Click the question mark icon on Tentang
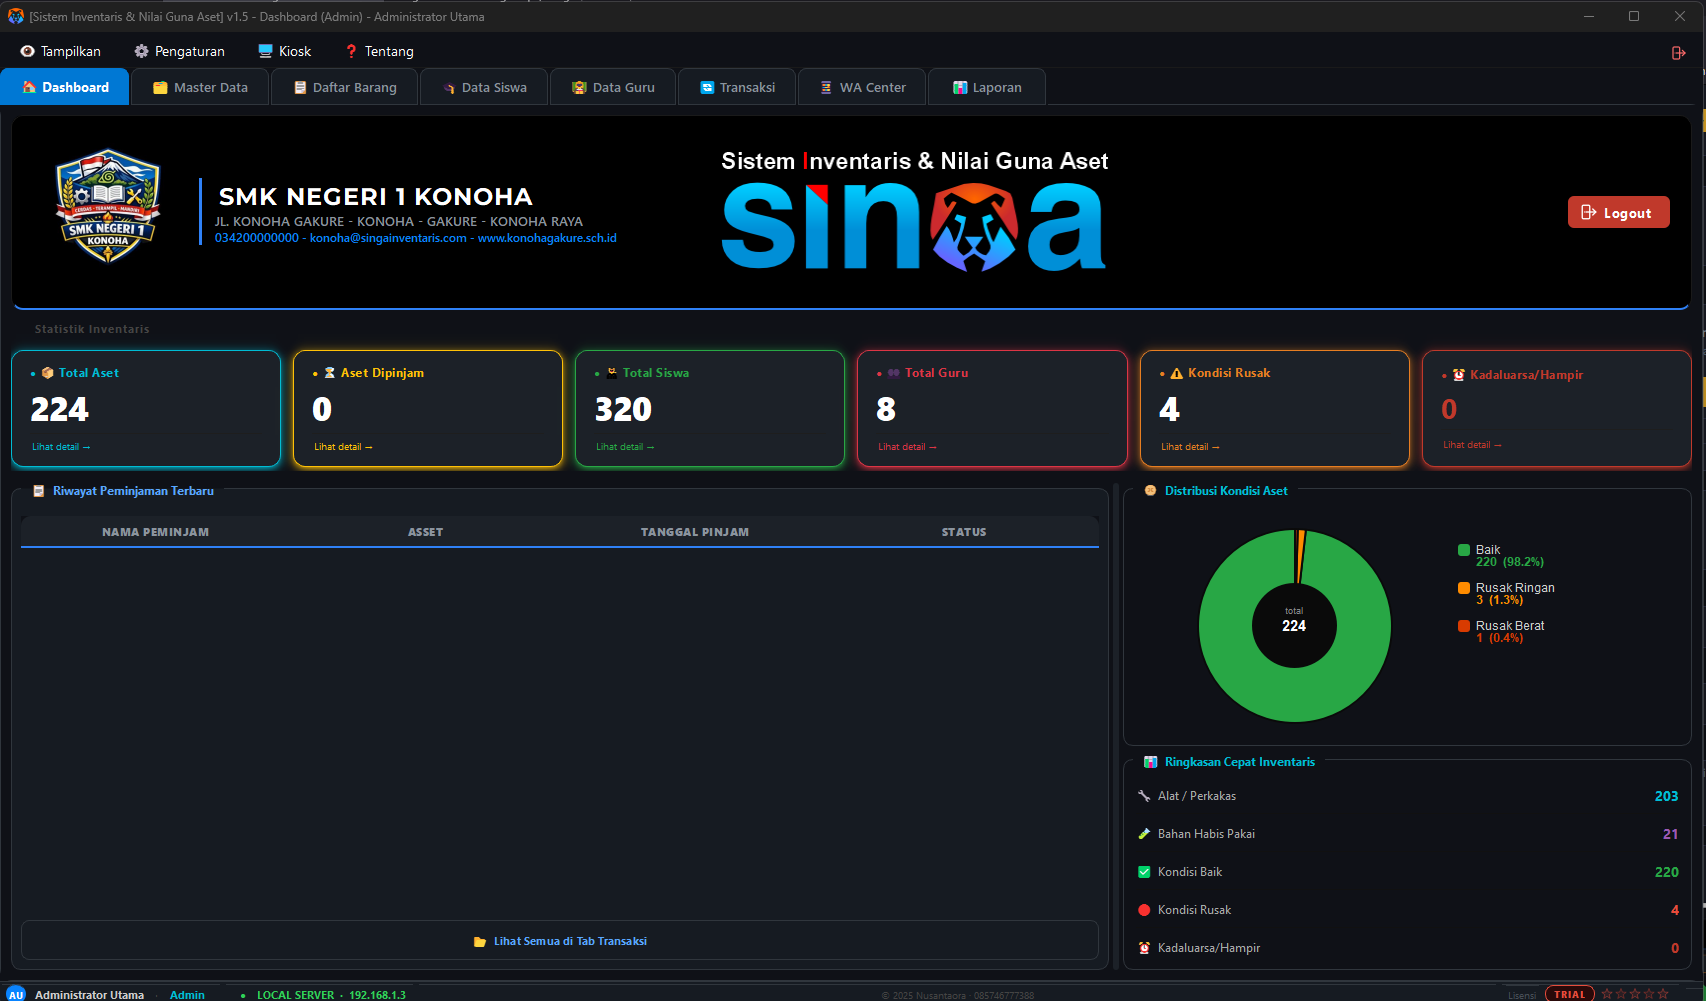The image size is (1706, 1001). [351, 51]
